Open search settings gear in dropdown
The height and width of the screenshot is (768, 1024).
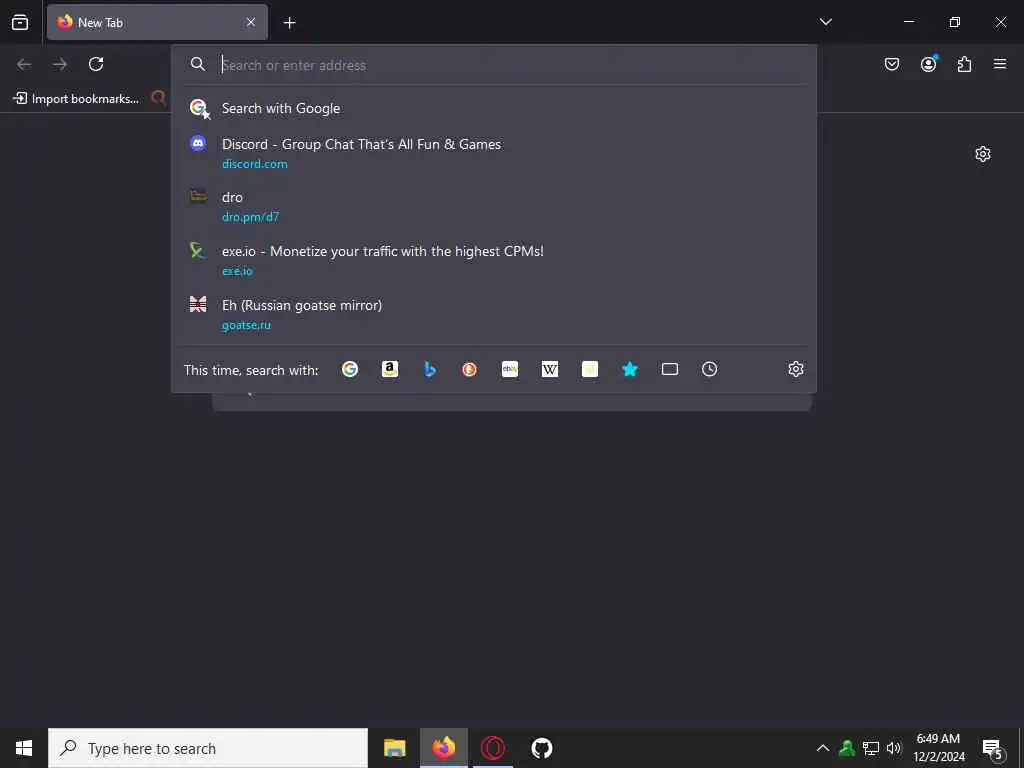pos(795,370)
